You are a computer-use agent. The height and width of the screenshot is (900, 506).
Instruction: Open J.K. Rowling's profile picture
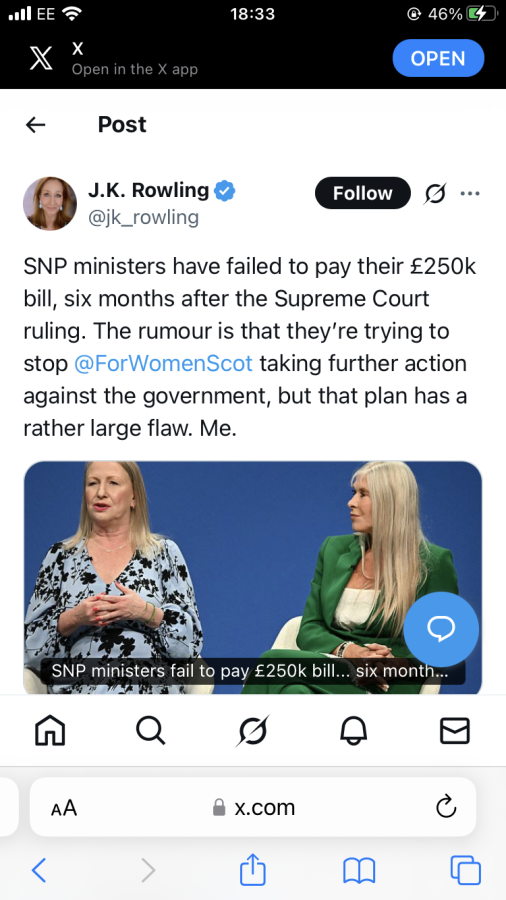[50, 203]
